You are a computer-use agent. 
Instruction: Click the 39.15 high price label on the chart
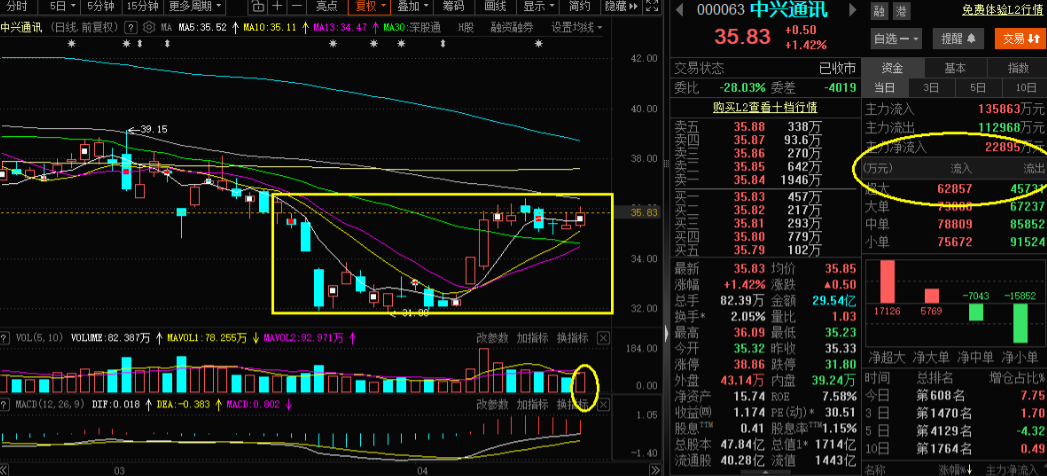click(x=153, y=130)
